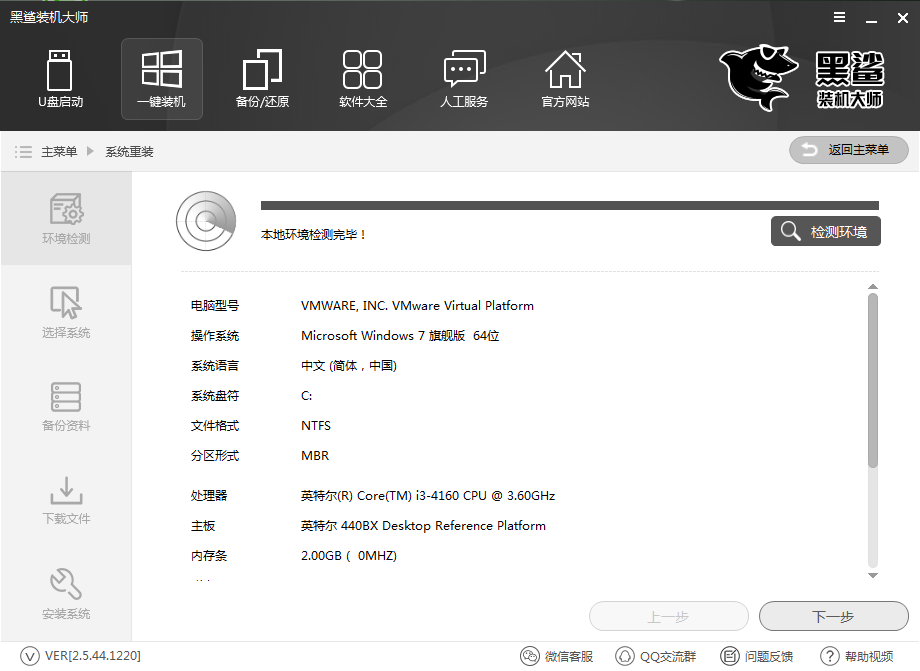
Task: Click the 检测环境 detect environment button
Action: (x=825, y=231)
